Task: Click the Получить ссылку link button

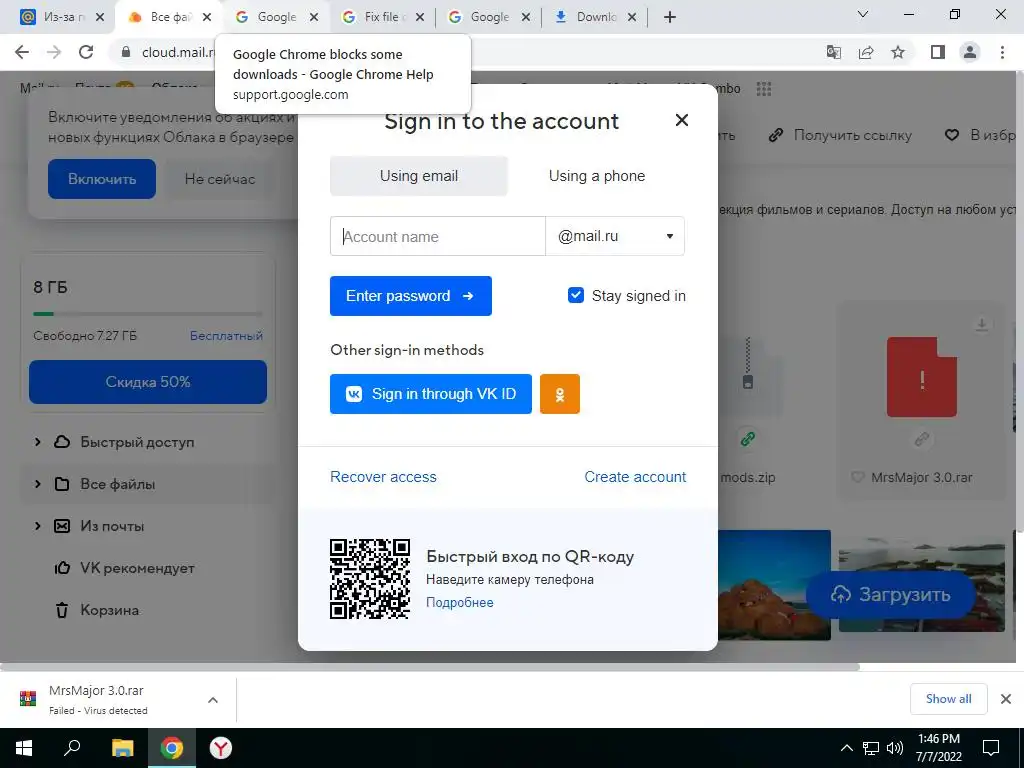Action: pyautogui.click(x=840, y=135)
